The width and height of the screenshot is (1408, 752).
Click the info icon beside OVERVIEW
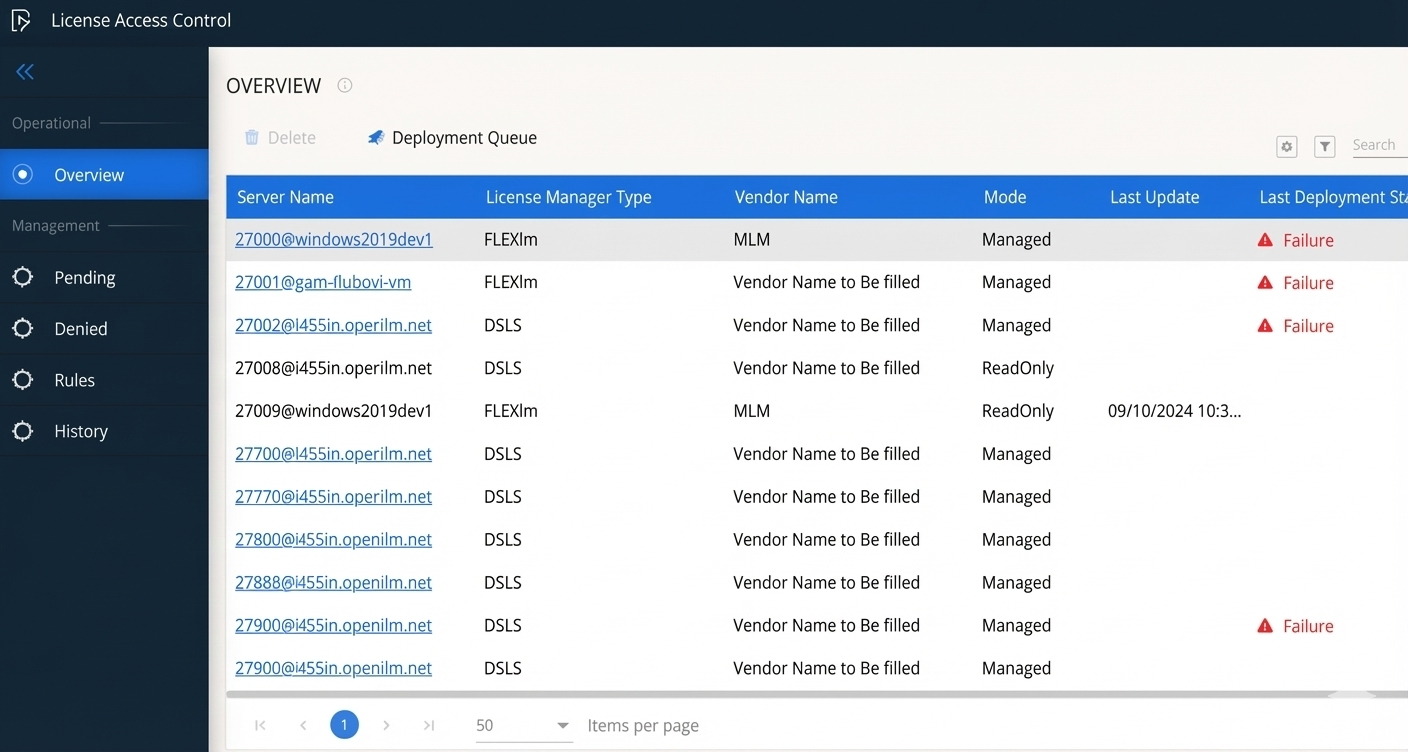pyautogui.click(x=345, y=85)
